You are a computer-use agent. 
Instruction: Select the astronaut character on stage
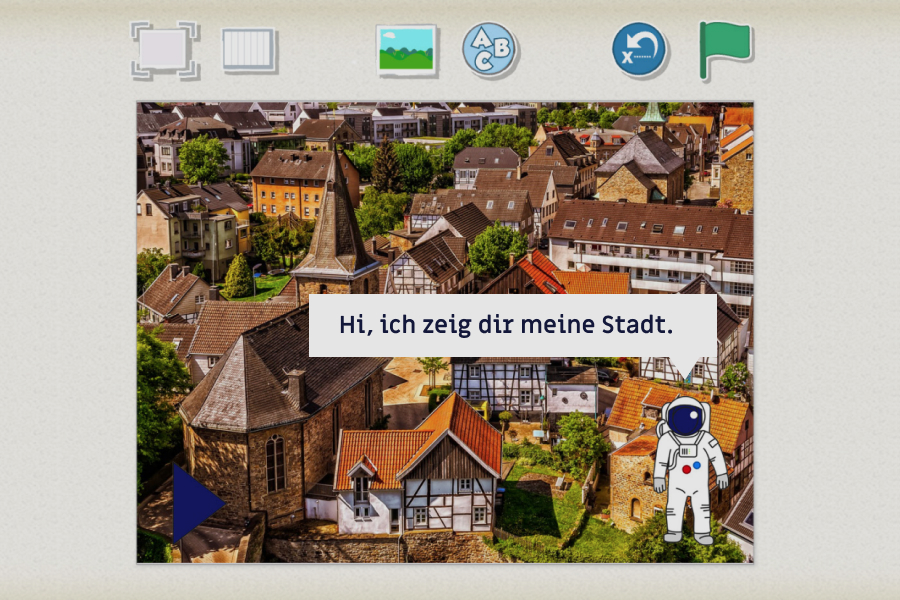click(689, 470)
